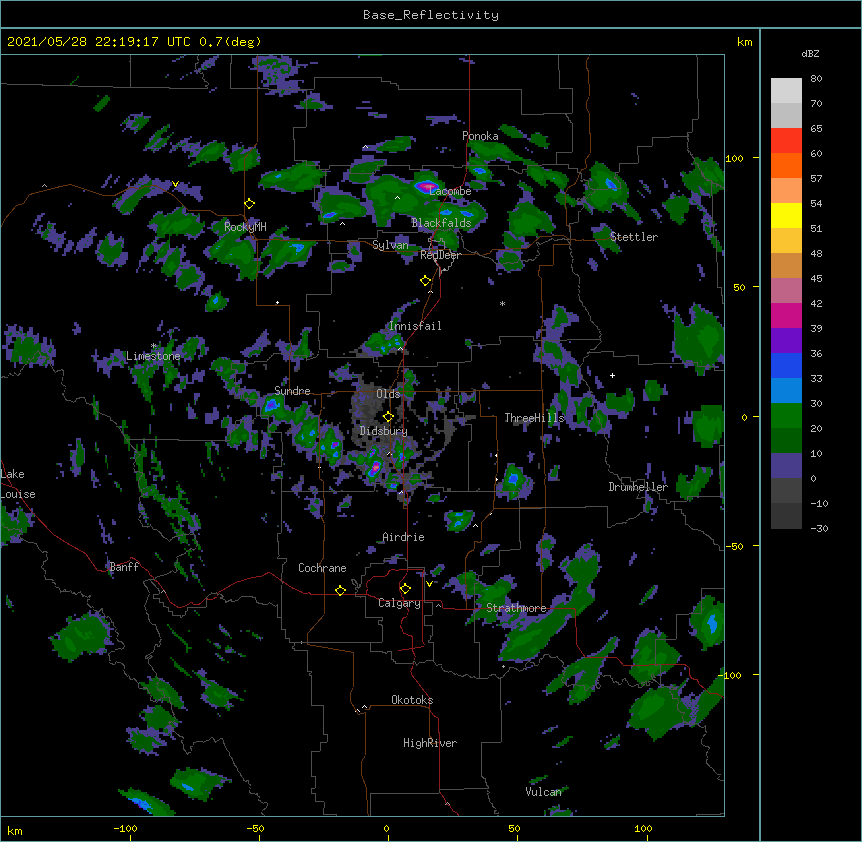The image size is (862, 842).
Task: Click the Base_Reflectivity title text
Action: [431, 15]
